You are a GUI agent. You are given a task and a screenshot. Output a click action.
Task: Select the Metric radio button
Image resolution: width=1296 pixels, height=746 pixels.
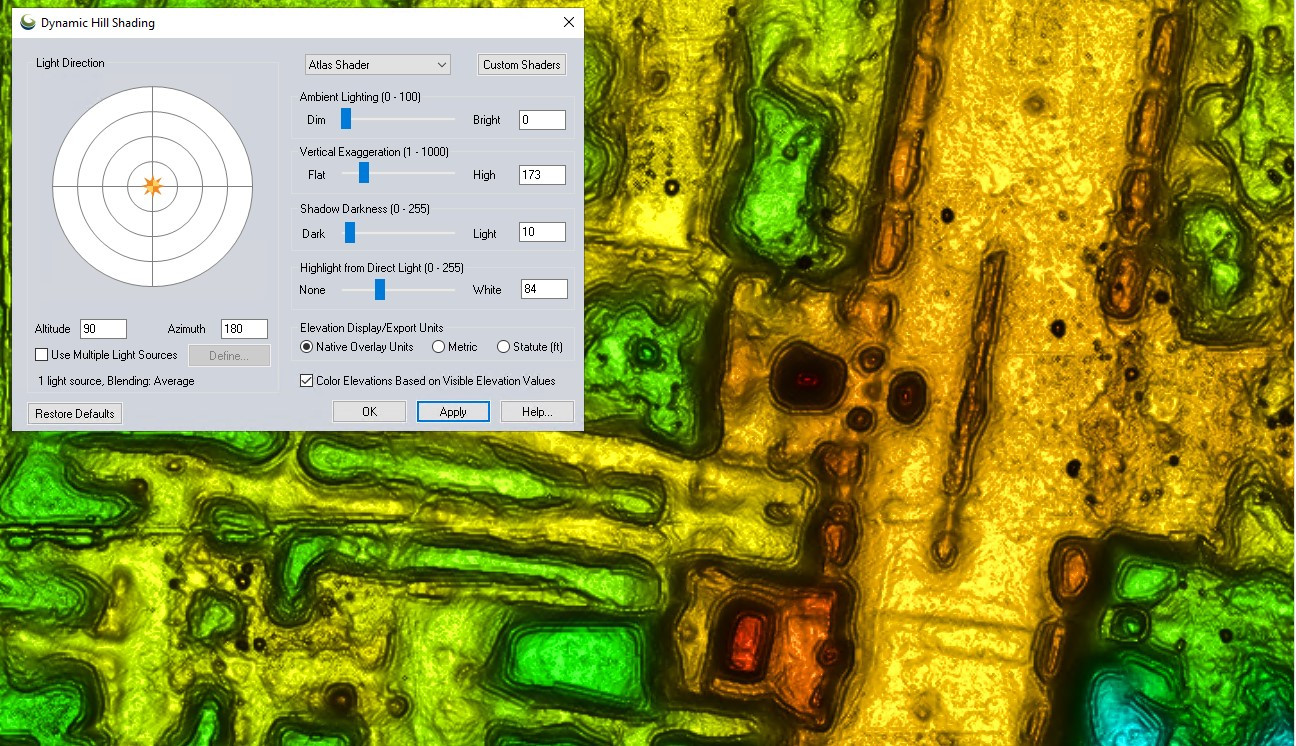coord(439,347)
